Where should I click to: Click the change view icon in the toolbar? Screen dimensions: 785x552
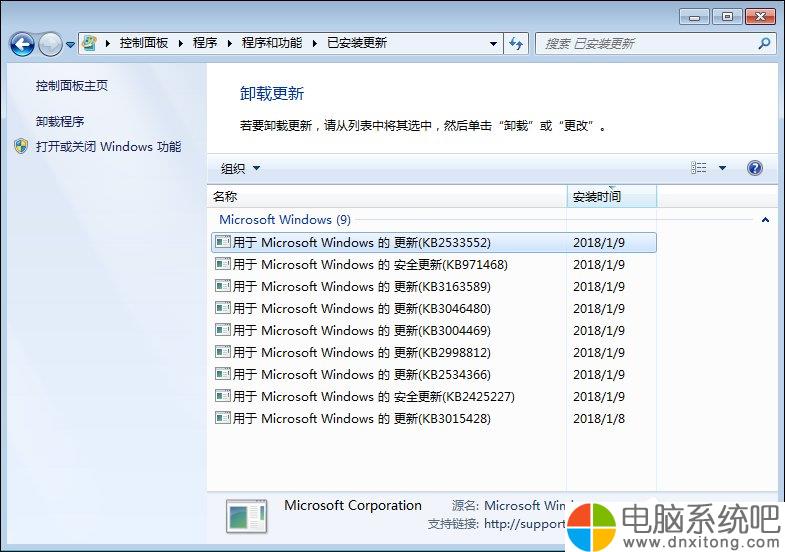coord(699,168)
